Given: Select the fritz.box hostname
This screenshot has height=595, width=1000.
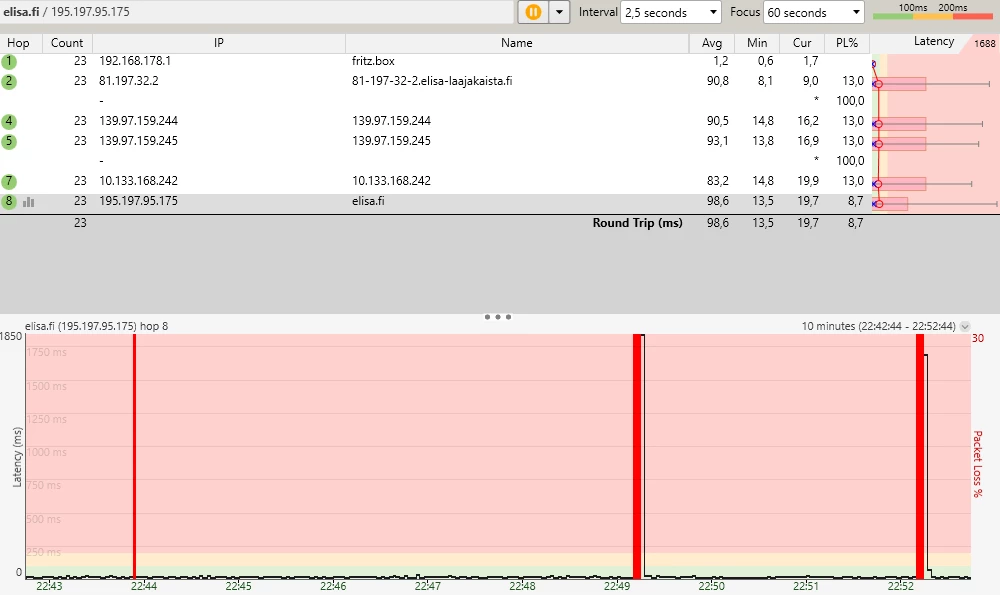Looking at the screenshot, I should 373,61.
